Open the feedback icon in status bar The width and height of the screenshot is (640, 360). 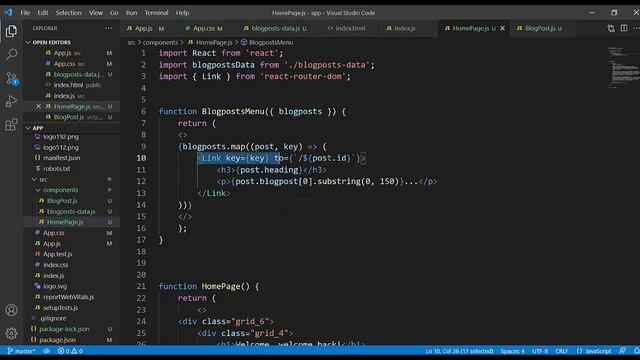622,351
